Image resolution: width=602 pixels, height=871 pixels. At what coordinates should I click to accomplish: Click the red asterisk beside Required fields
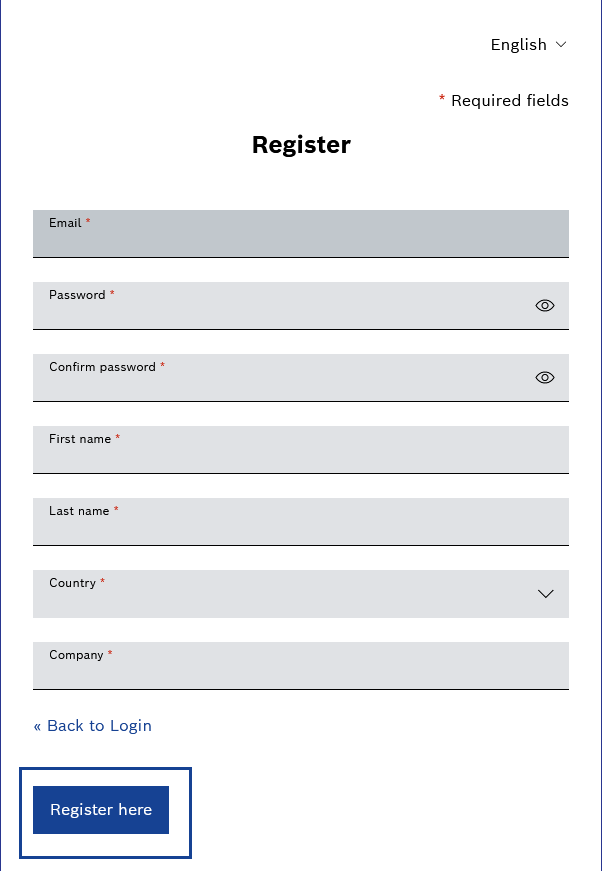tap(442, 99)
